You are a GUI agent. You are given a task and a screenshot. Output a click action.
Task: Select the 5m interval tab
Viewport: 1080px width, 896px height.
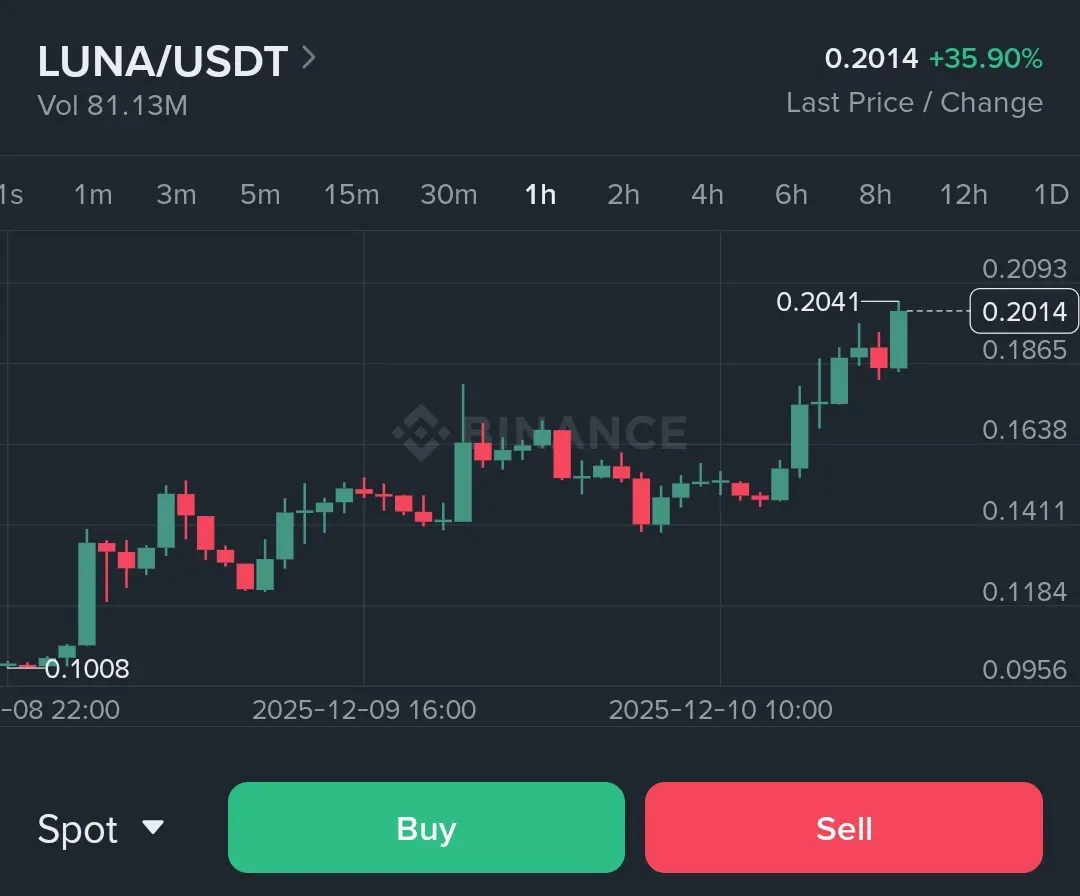(260, 195)
